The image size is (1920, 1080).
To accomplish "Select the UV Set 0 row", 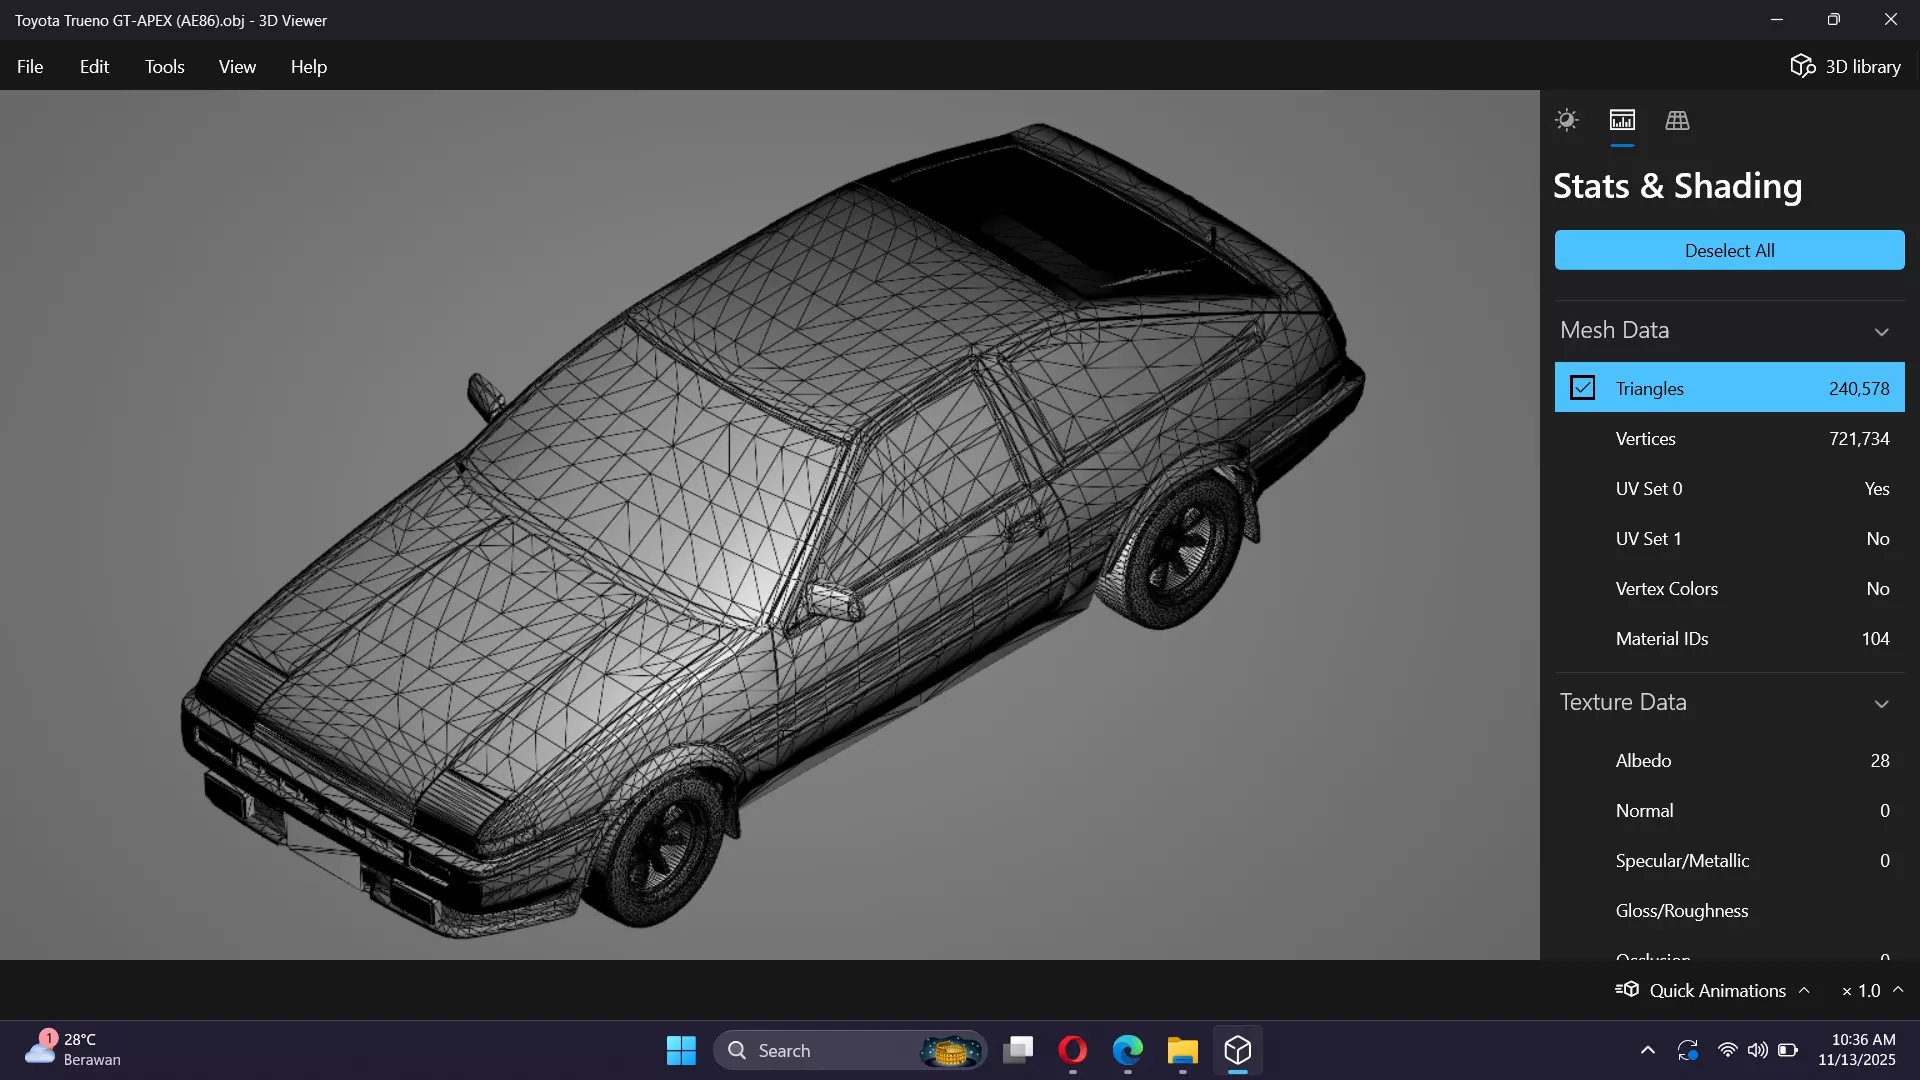I will tap(1729, 488).
